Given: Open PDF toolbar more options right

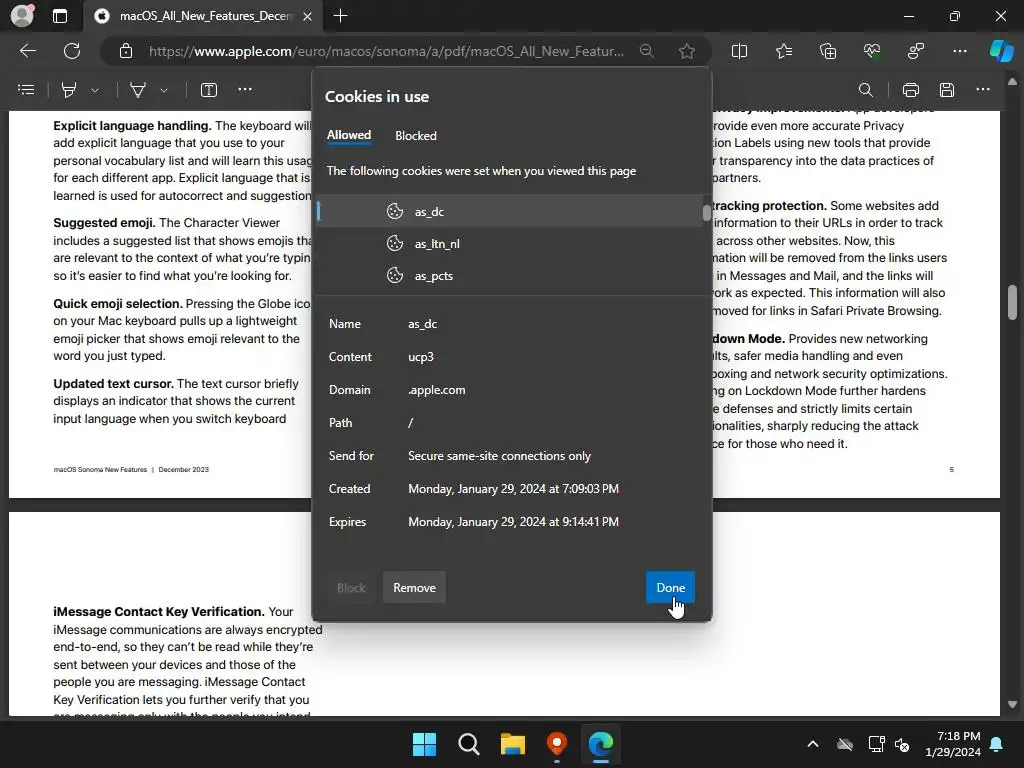Looking at the screenshot, I should pos(983,89).
